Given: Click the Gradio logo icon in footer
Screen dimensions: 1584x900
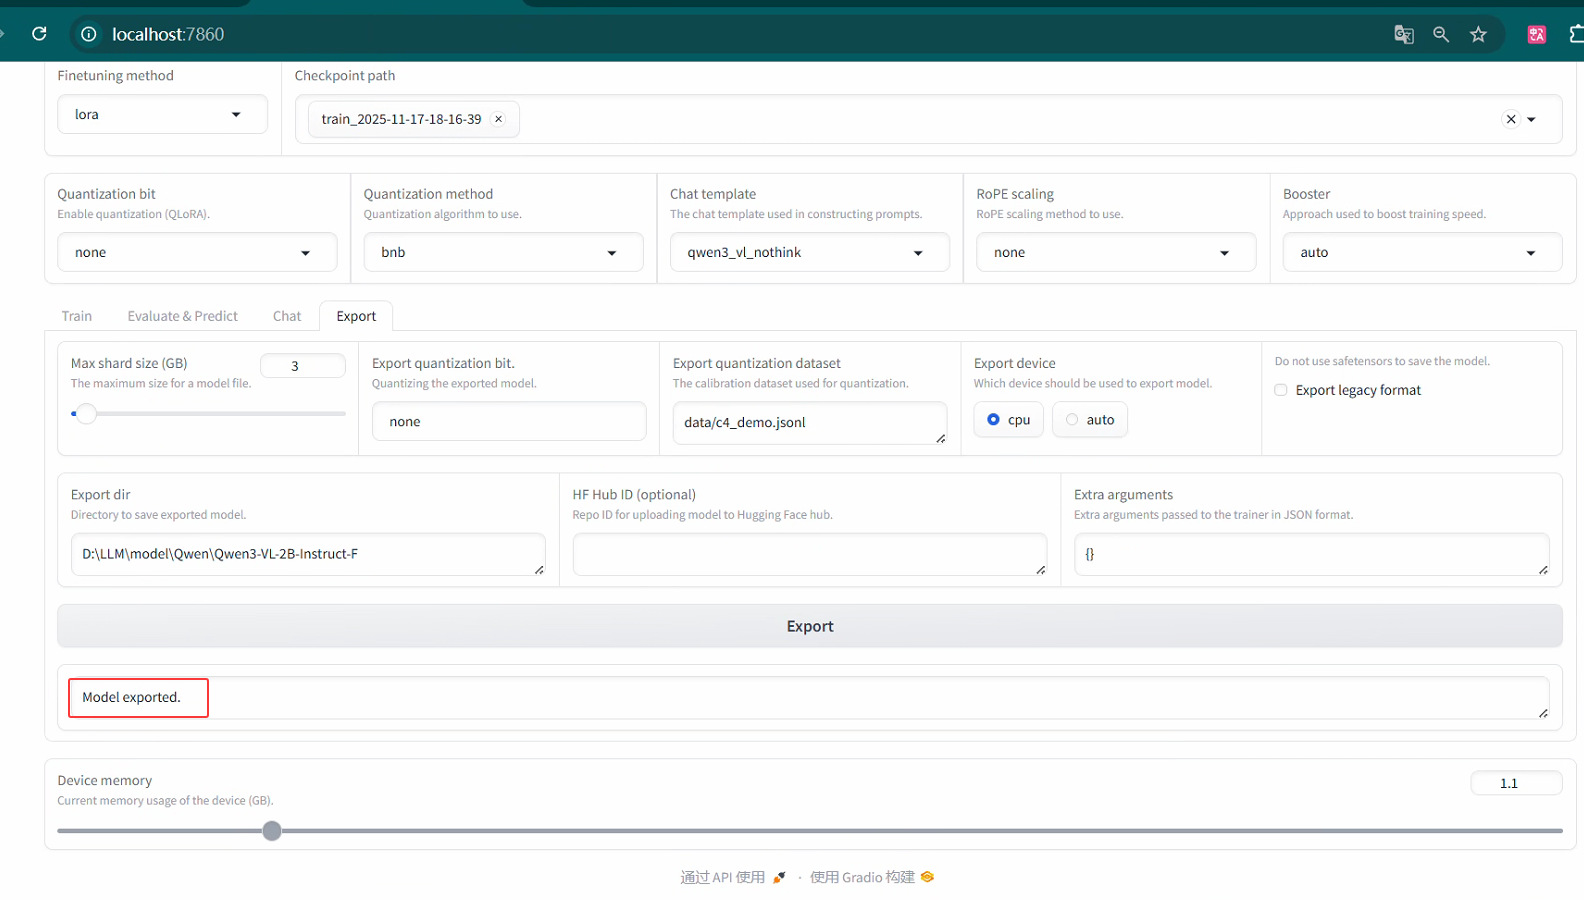Looking at the screenshot, I should tap(927, 877).
